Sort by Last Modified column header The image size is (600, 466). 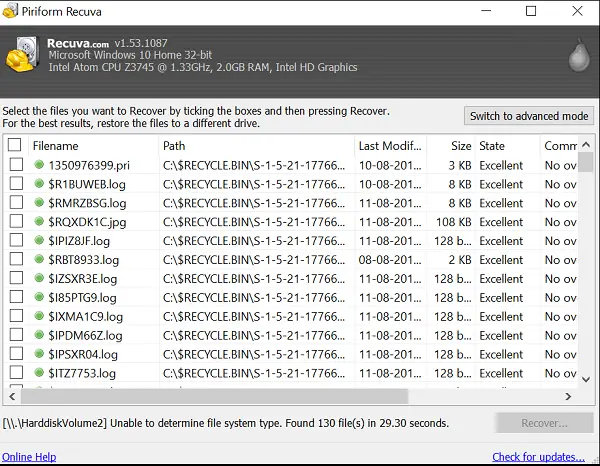tap(390, 146)
